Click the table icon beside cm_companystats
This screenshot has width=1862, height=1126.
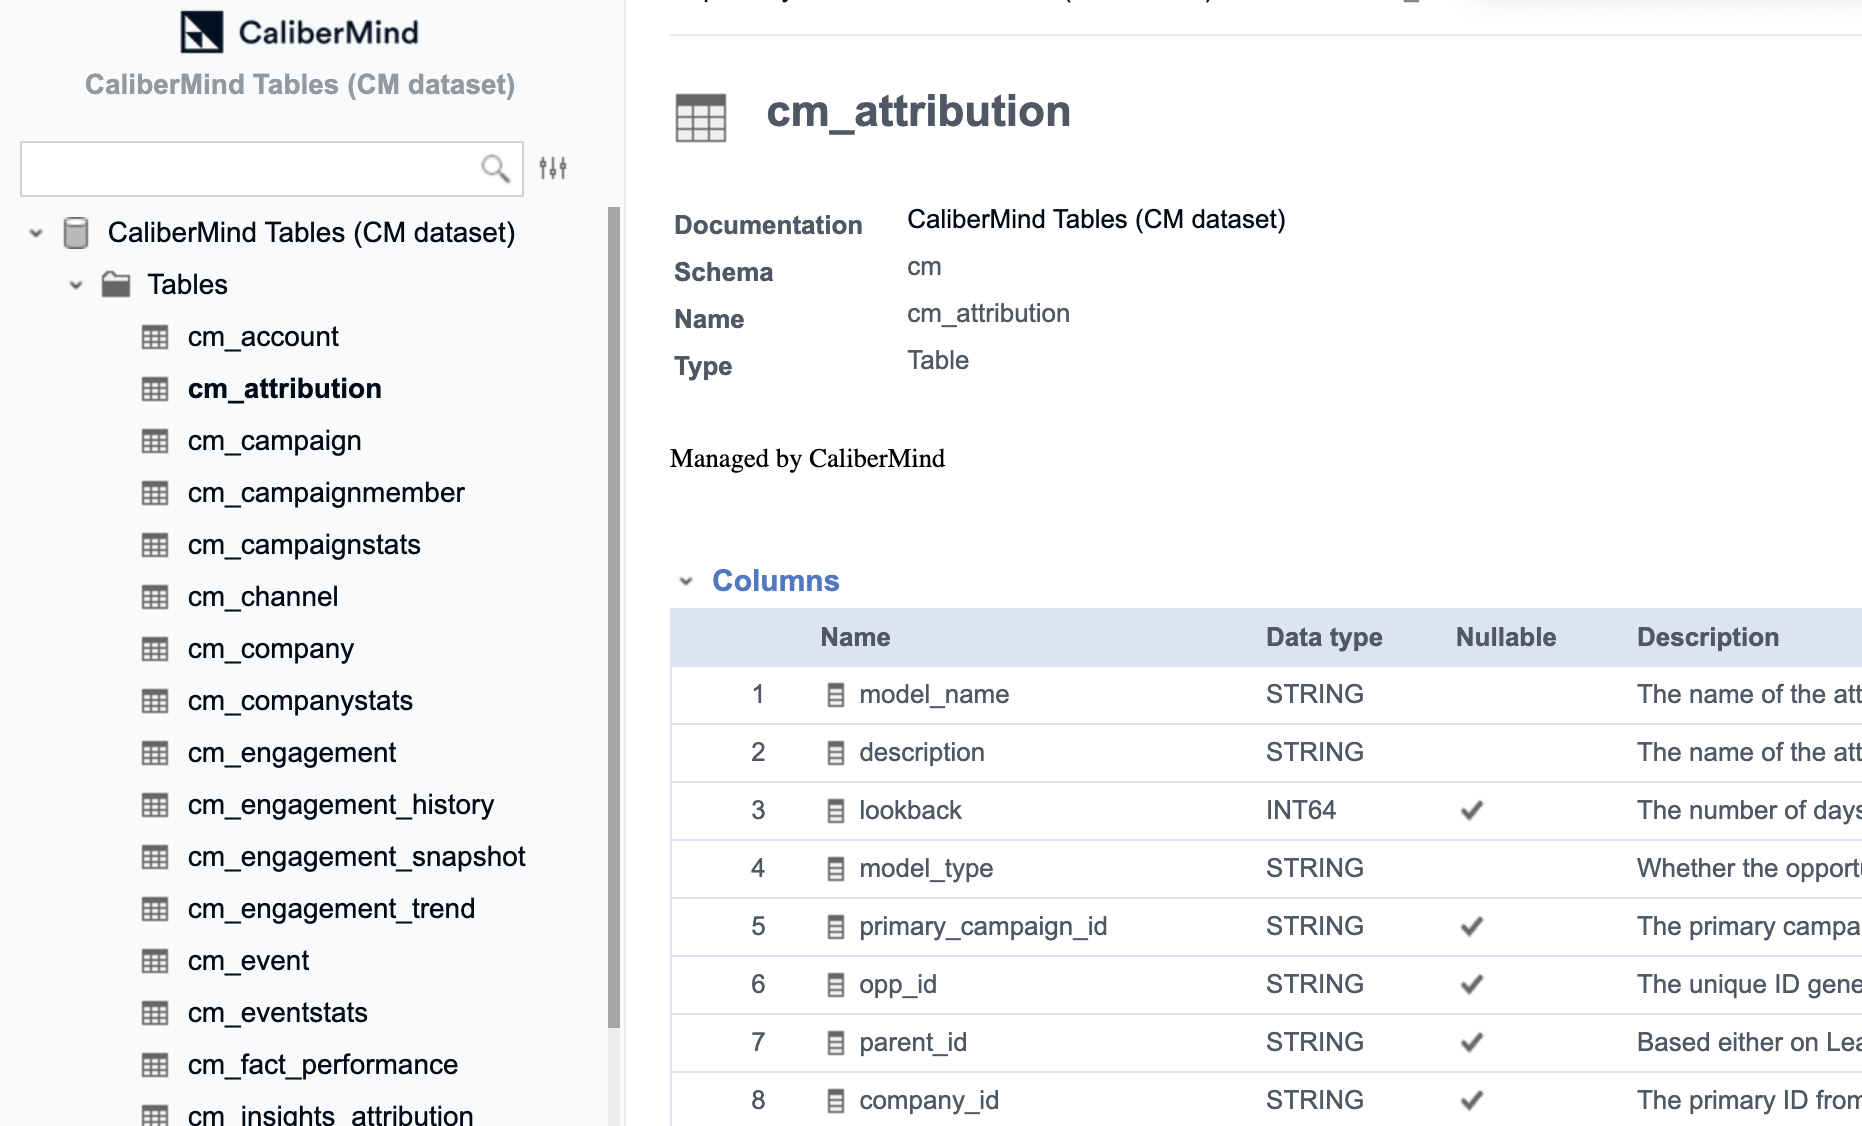pos(155,701)
